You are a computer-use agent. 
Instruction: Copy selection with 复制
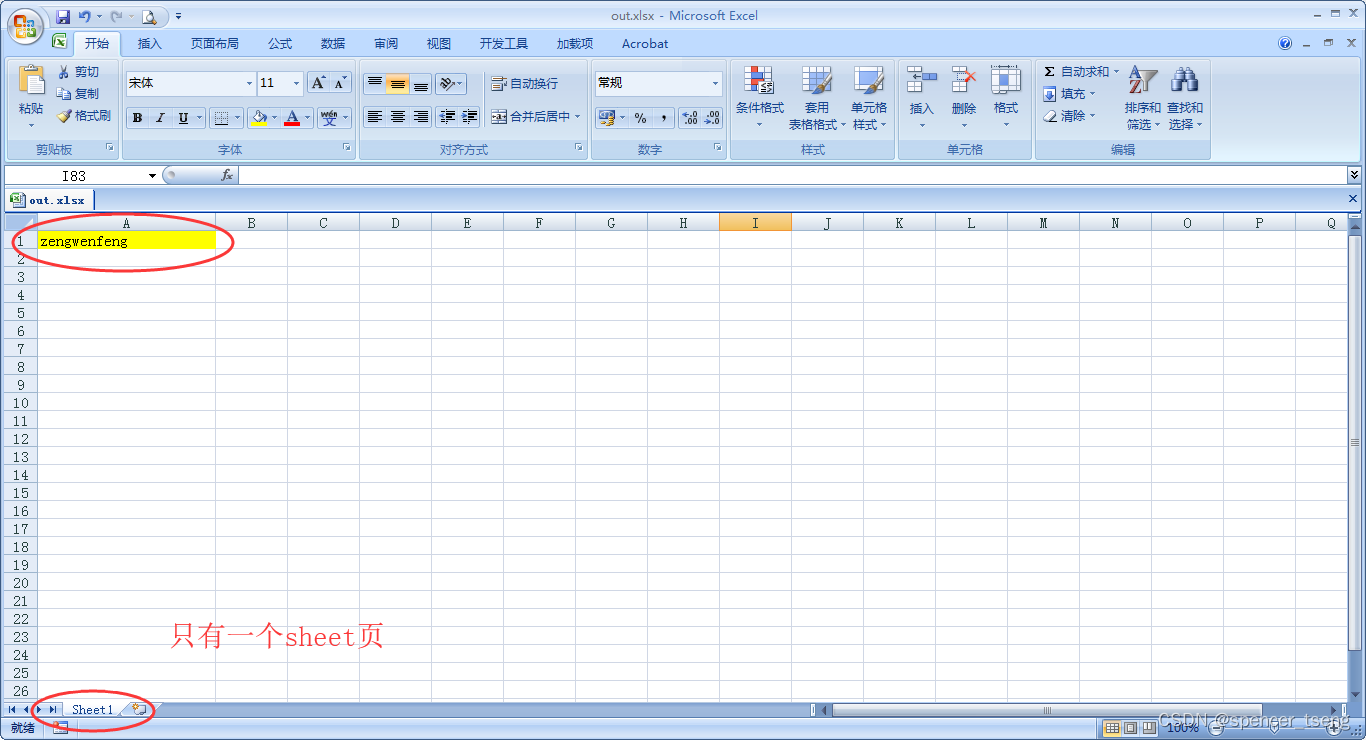tap(78, 94)
